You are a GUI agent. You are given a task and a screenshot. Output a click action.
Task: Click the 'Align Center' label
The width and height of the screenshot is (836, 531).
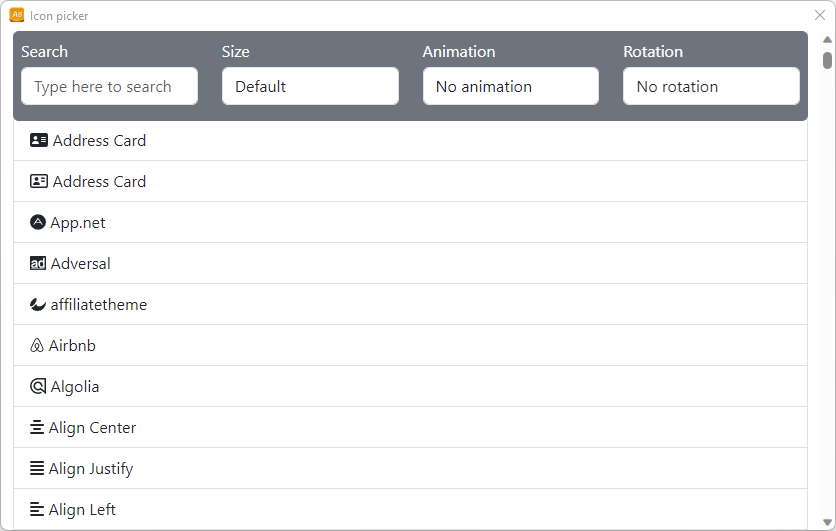(x=92, y=428)
